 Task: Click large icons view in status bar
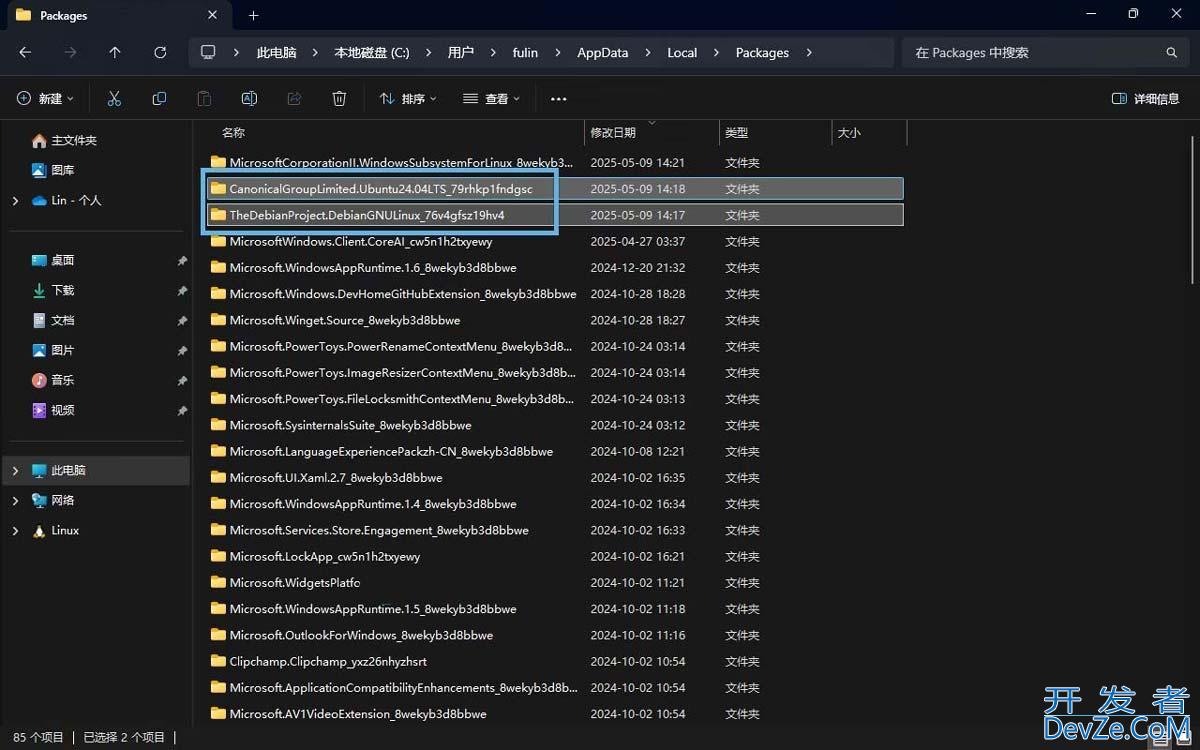click(x=1183, y=738)
